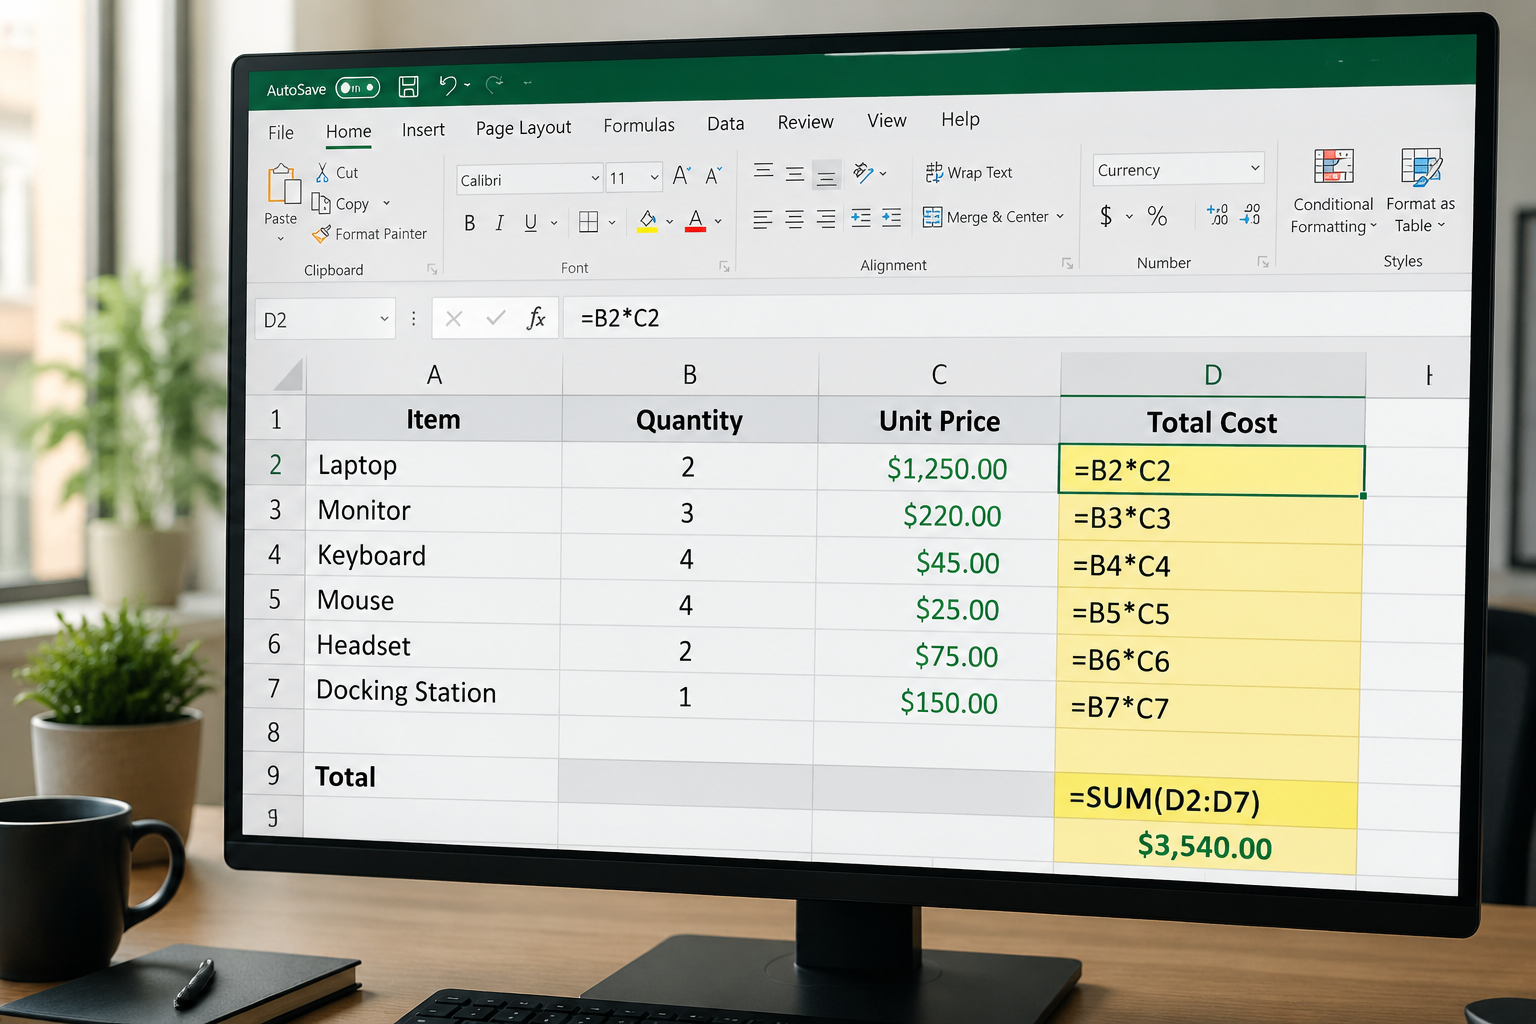Screen dimensions: 1536x1024
Task: Click the Select All corner triangle
Action: 287,375
